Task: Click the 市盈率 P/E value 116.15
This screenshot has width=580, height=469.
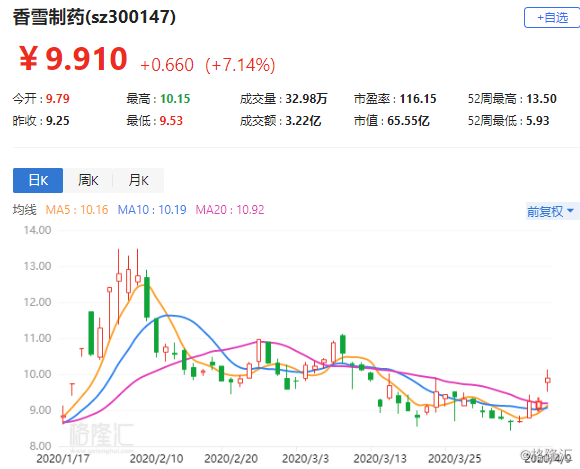Action: click(418, 99)
